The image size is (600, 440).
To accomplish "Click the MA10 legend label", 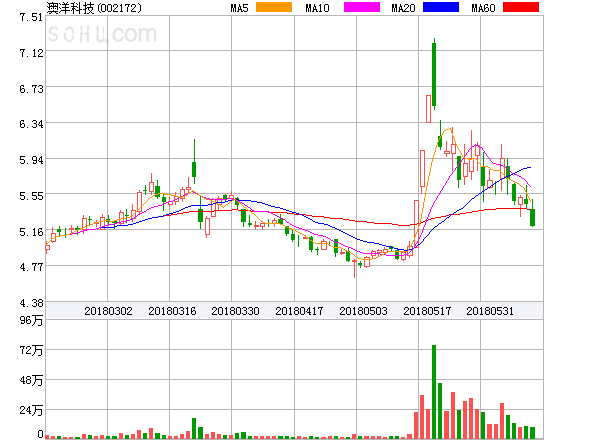I will [x=317, y=8].
